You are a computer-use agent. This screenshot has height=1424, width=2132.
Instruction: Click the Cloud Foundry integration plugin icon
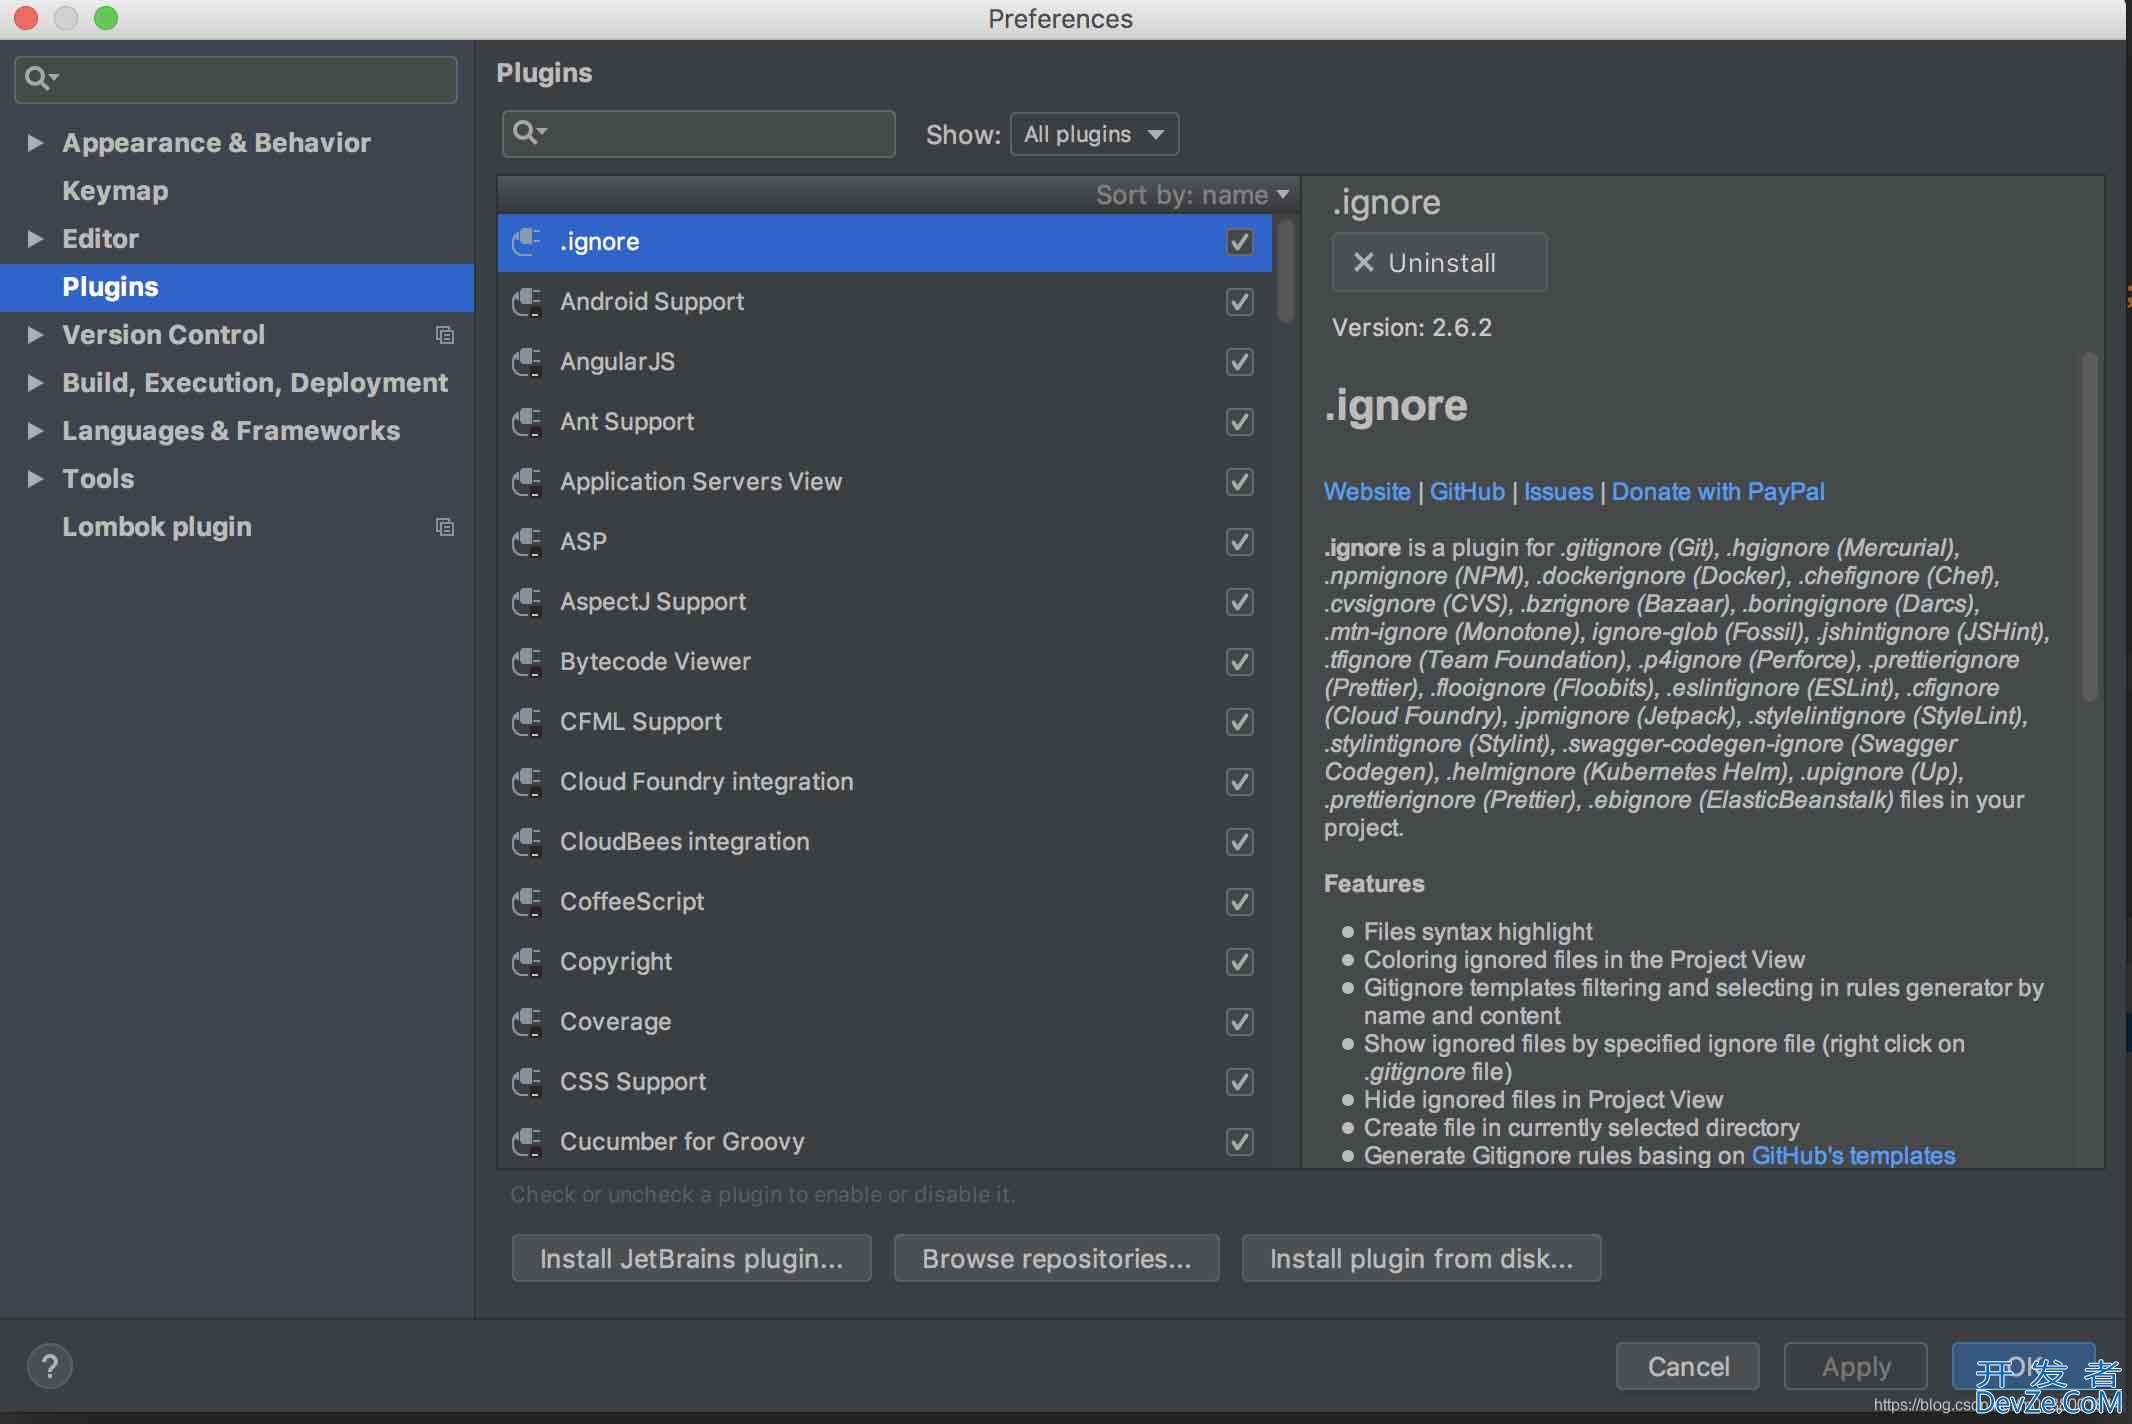[x=529, y=782]
